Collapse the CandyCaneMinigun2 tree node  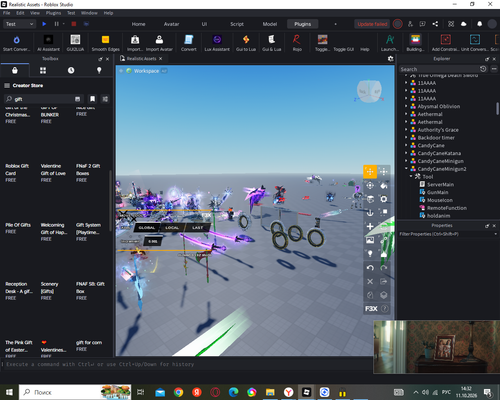[x=406, y=169]
